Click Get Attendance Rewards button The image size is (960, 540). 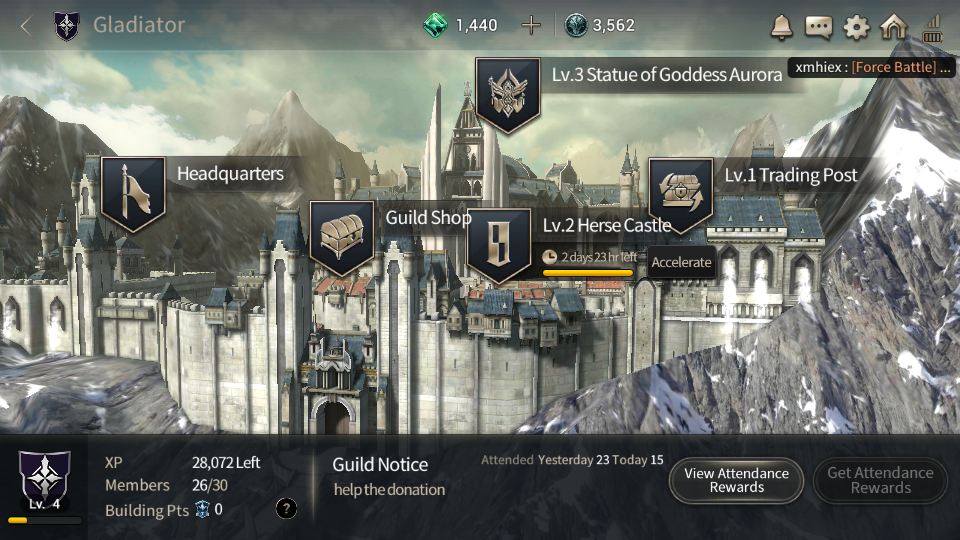[x=880, y=480]
